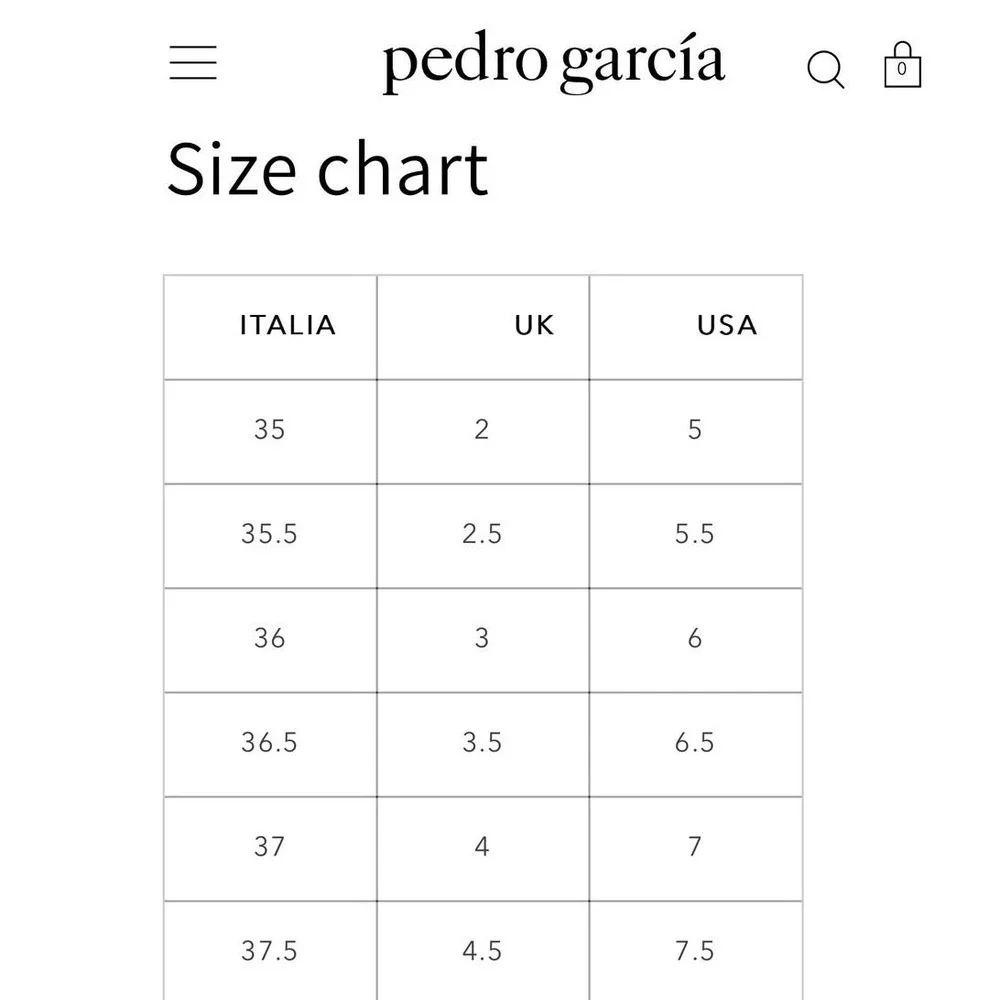Click Italia size 36 cell
Viewport: 1000px width, 1000px height.
(270, 638)
